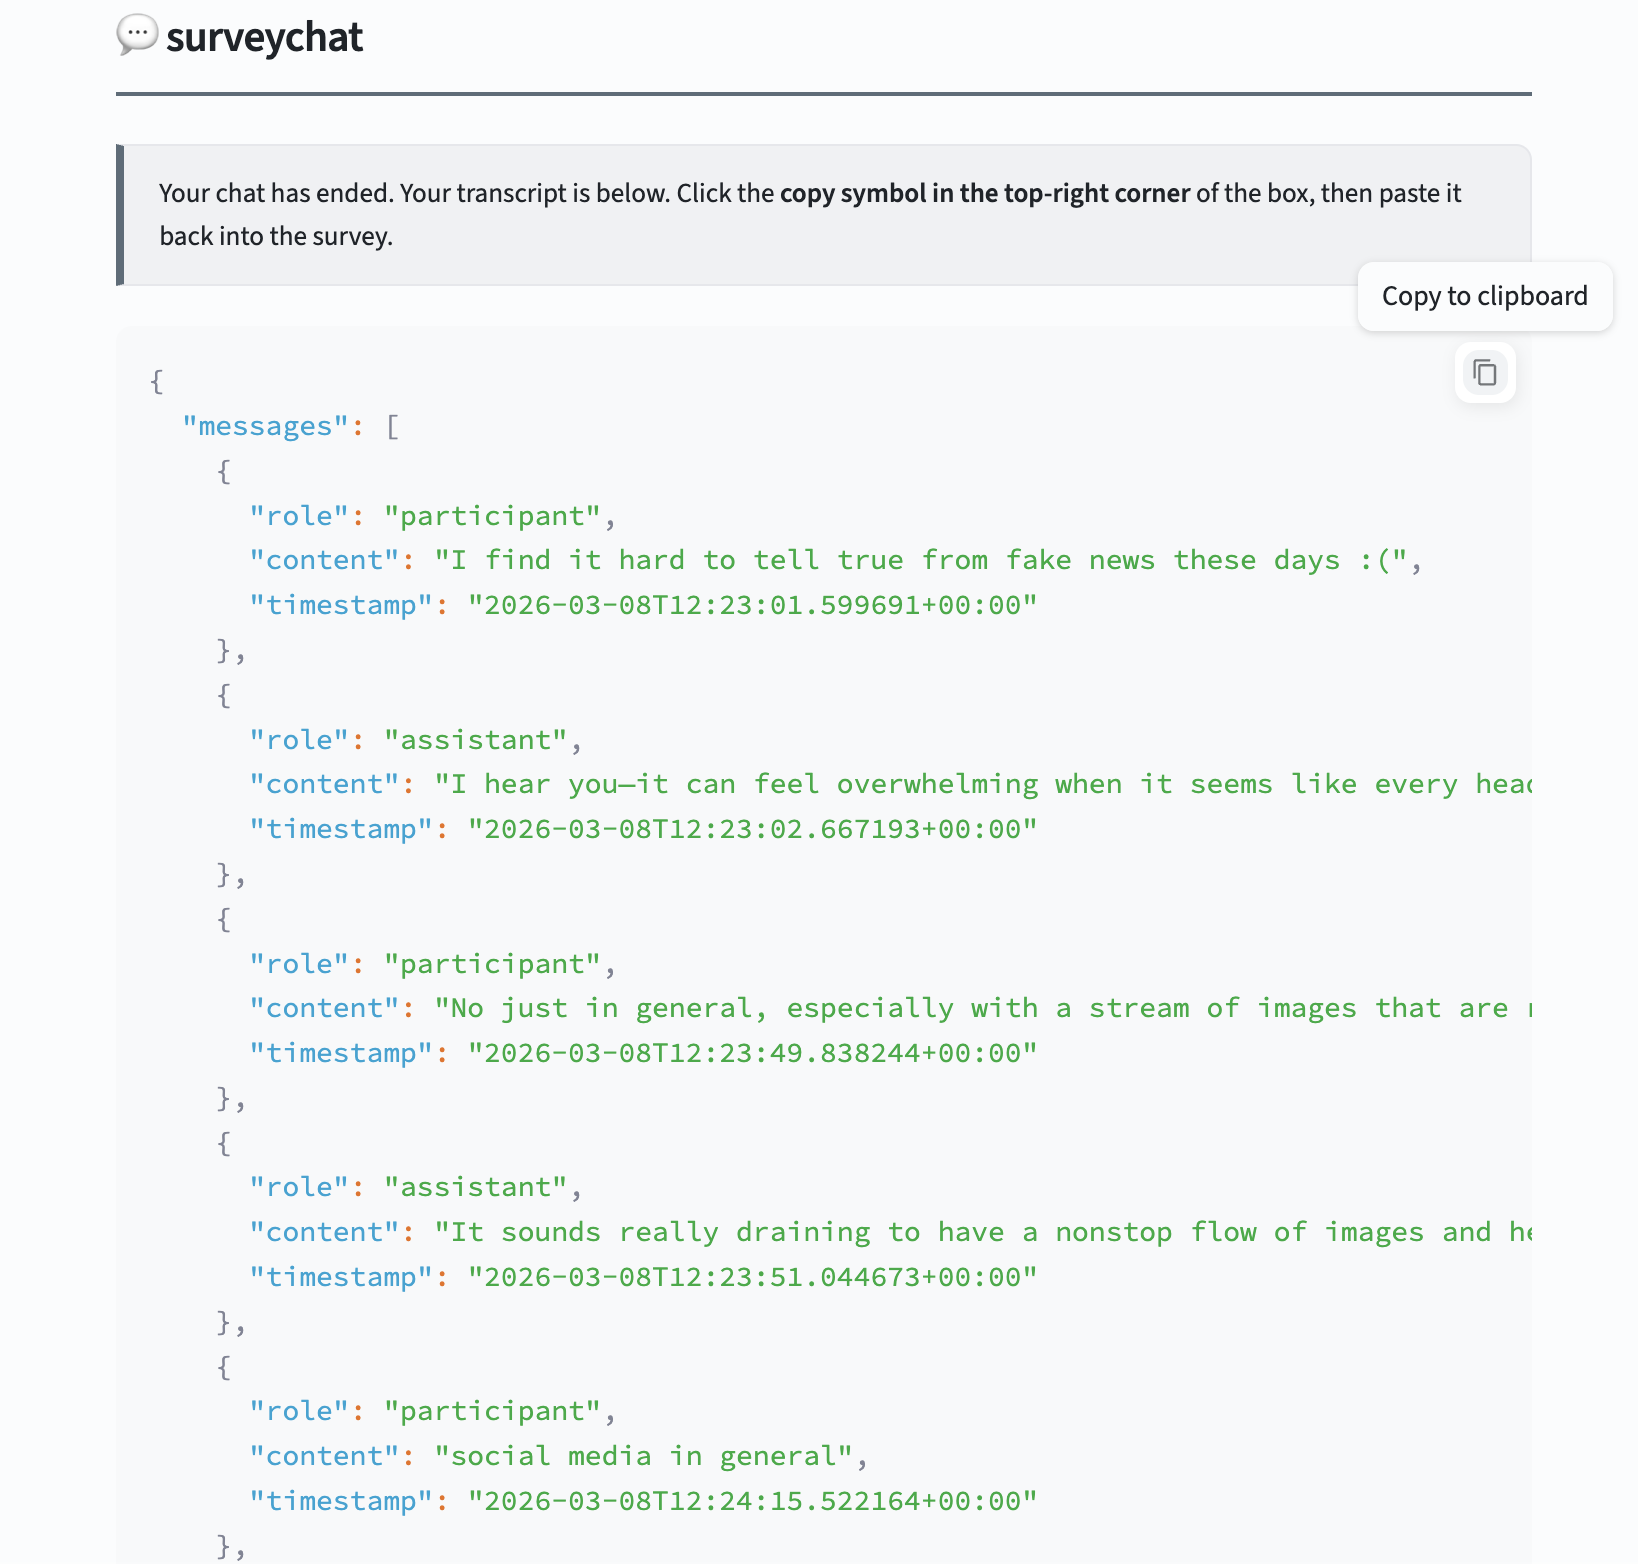
Task: Click the 'messages' key in the JSON
Action: pyautogui.click(x=263, y=426)
